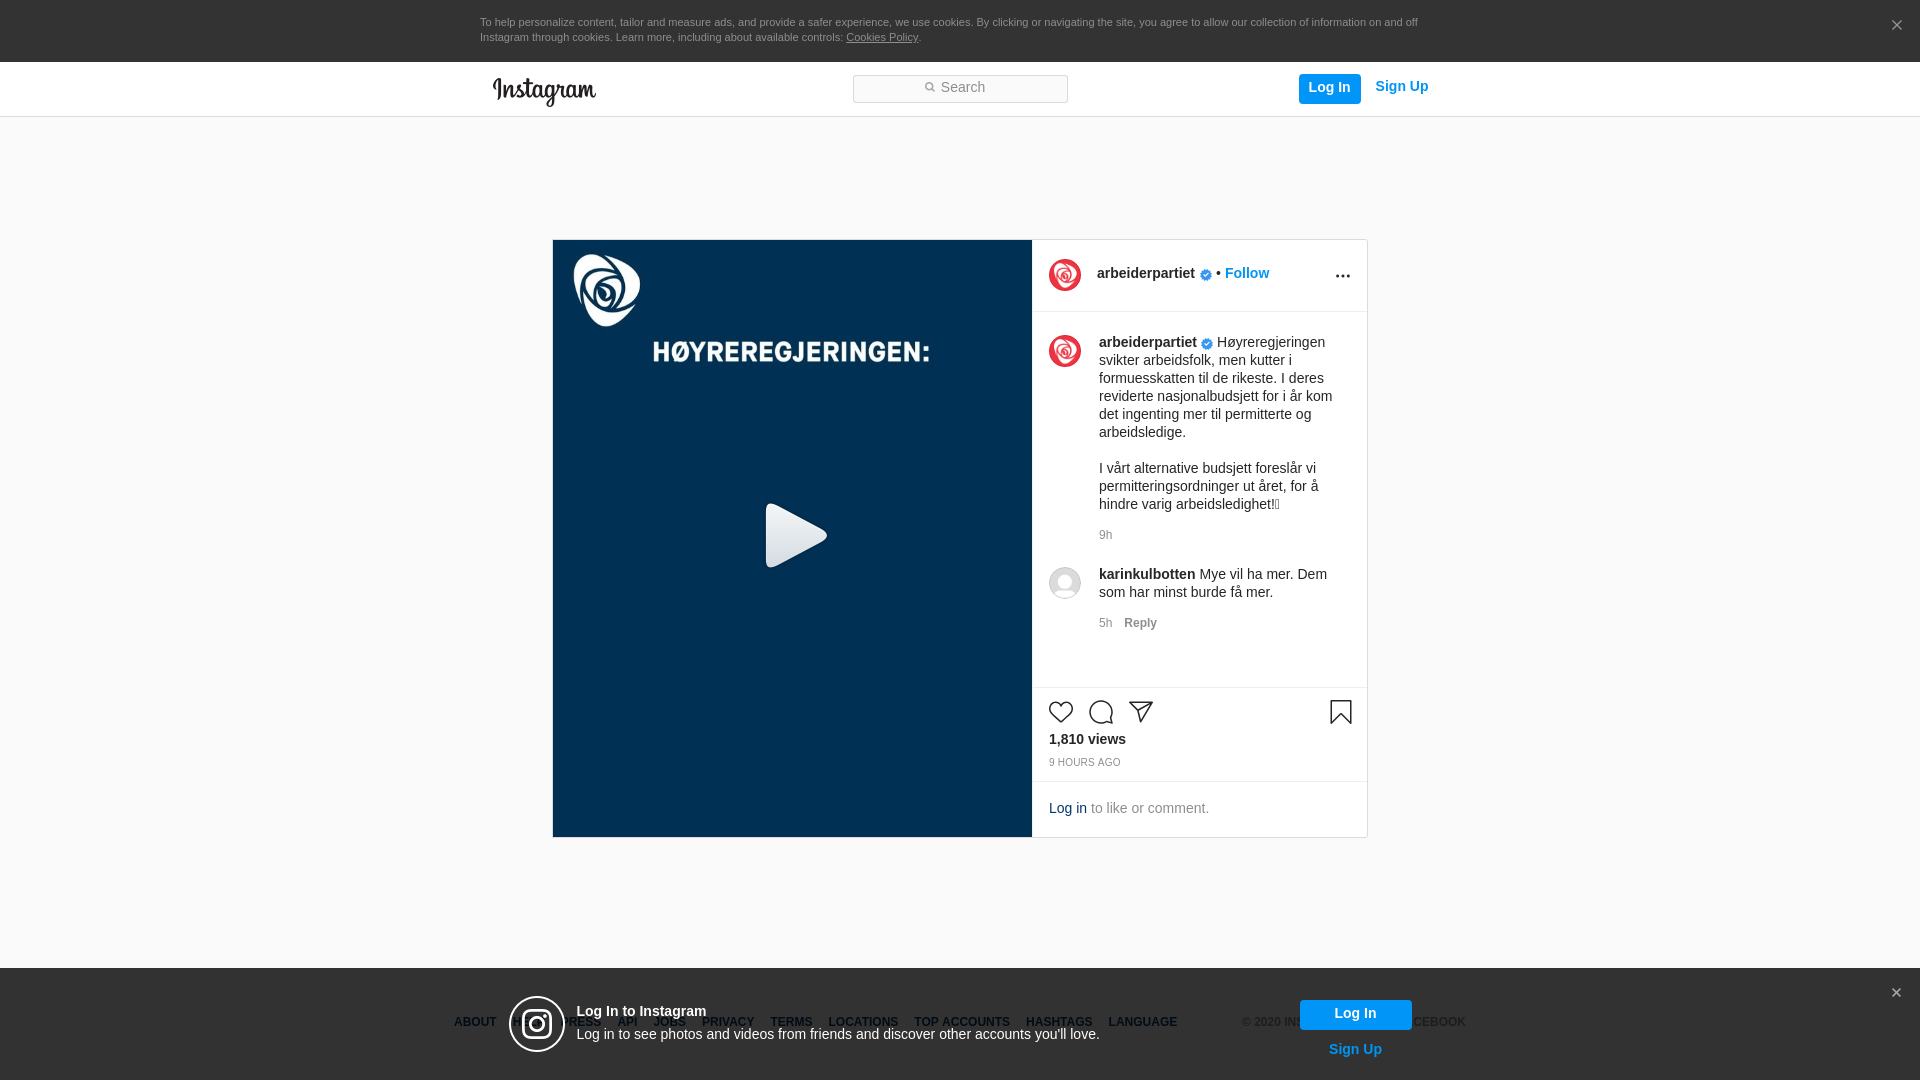Close the bottom Log In banner
Viewport: 1920px width, 1080px height.
(1896, 993)
